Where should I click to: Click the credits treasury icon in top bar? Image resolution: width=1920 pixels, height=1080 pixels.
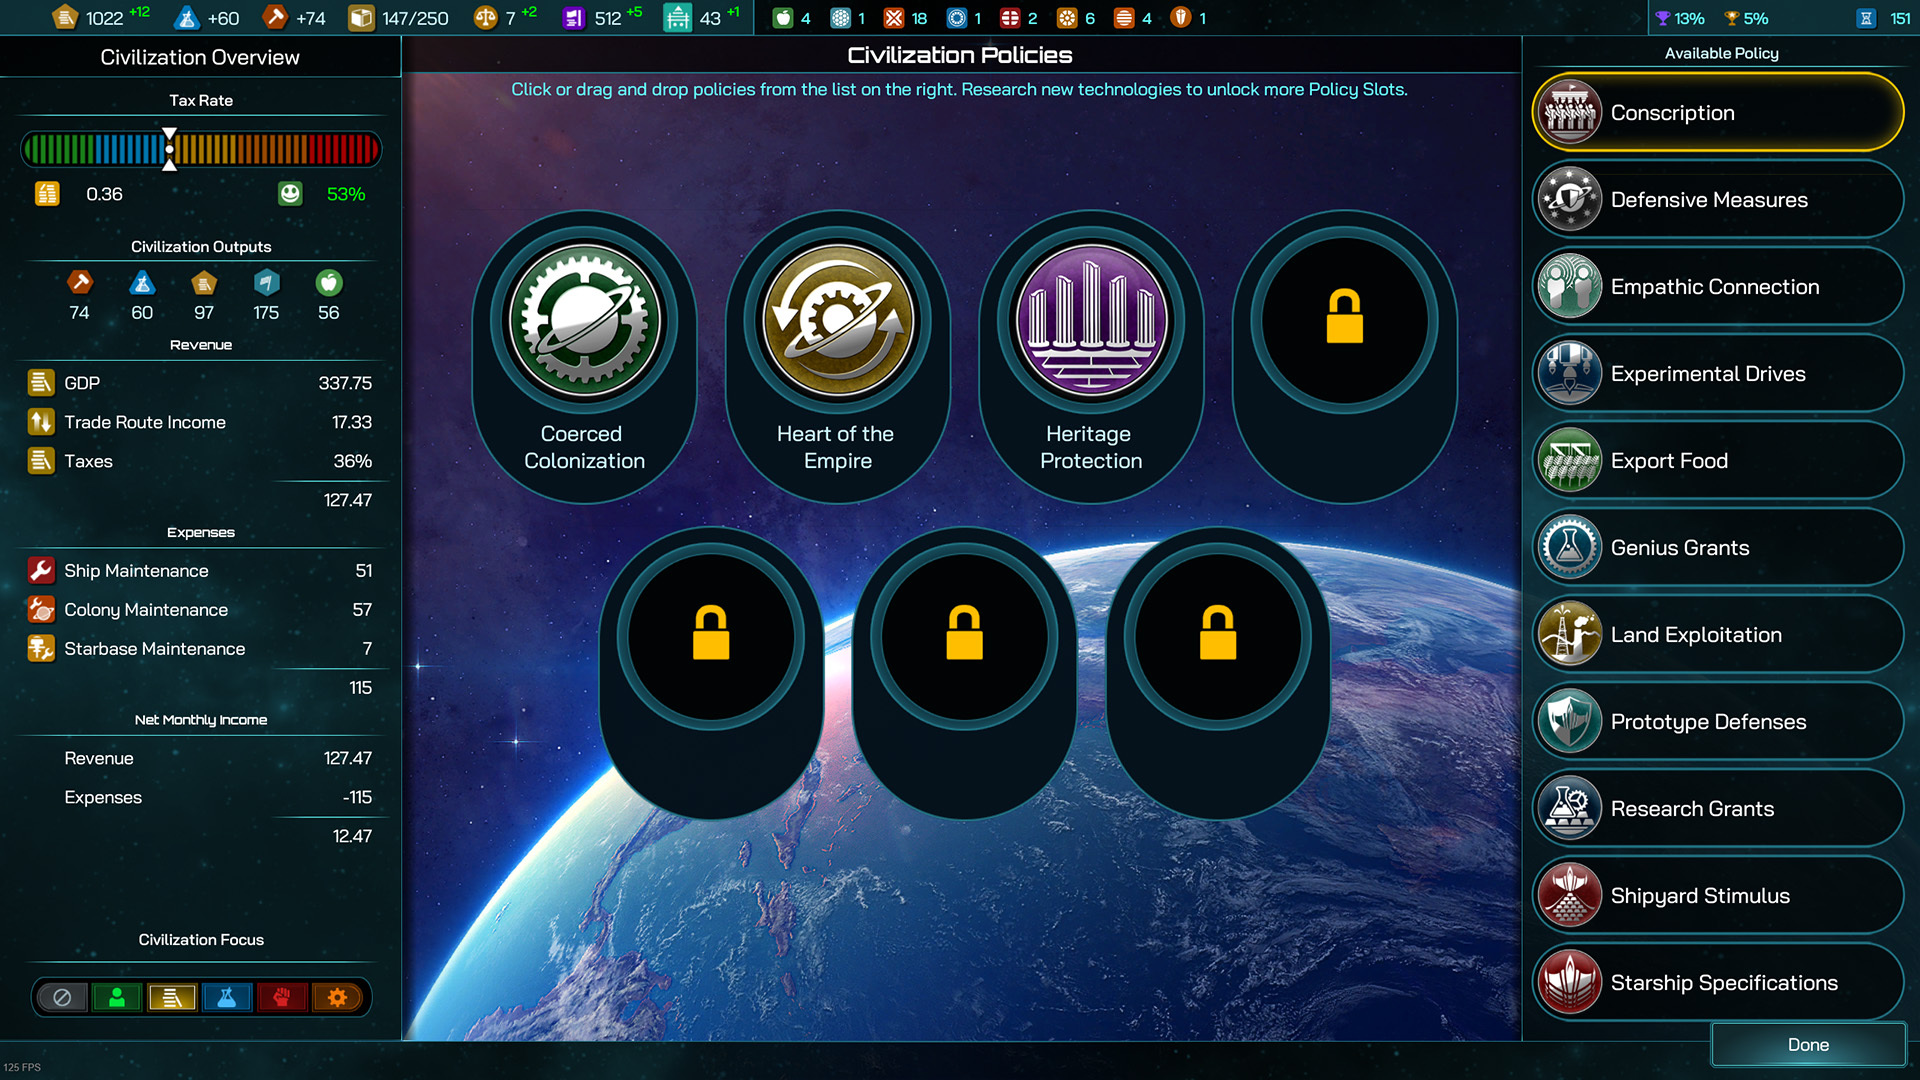tap(65, 17)
